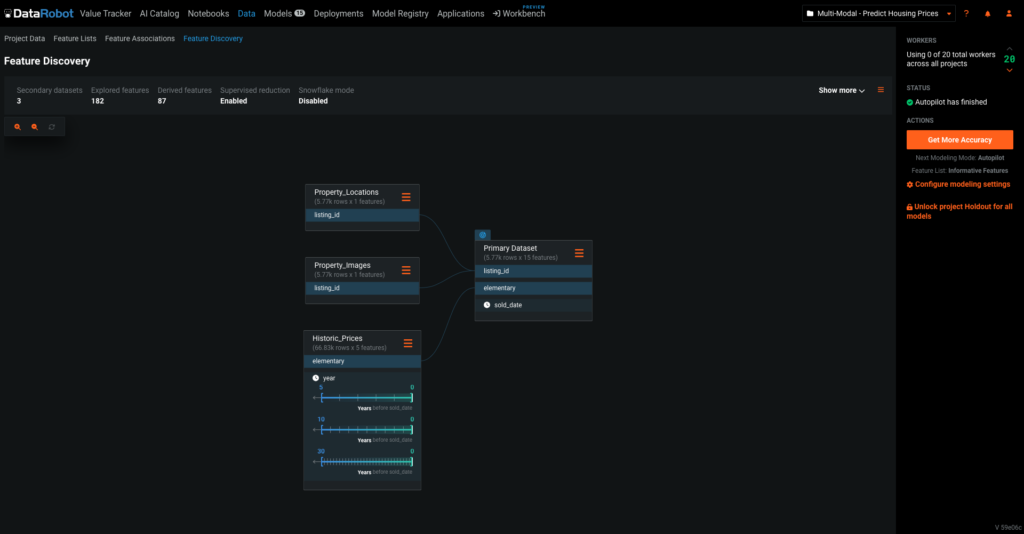Open Property_Images dataset hamburger menu
Screen dimensions: 1024x534
(x=406, y=270)
